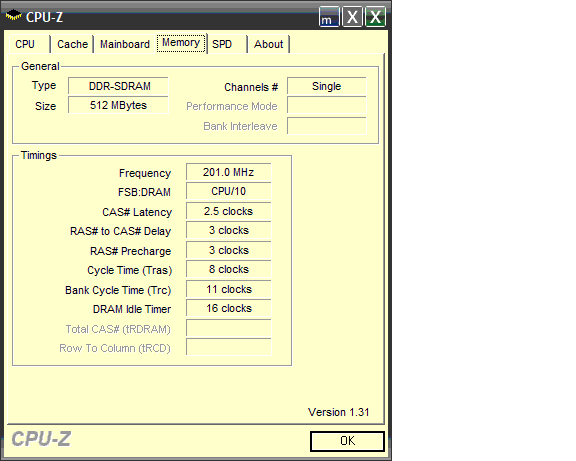
Task: Click the DDR-SDRAM type field
Action: (118, 86)
